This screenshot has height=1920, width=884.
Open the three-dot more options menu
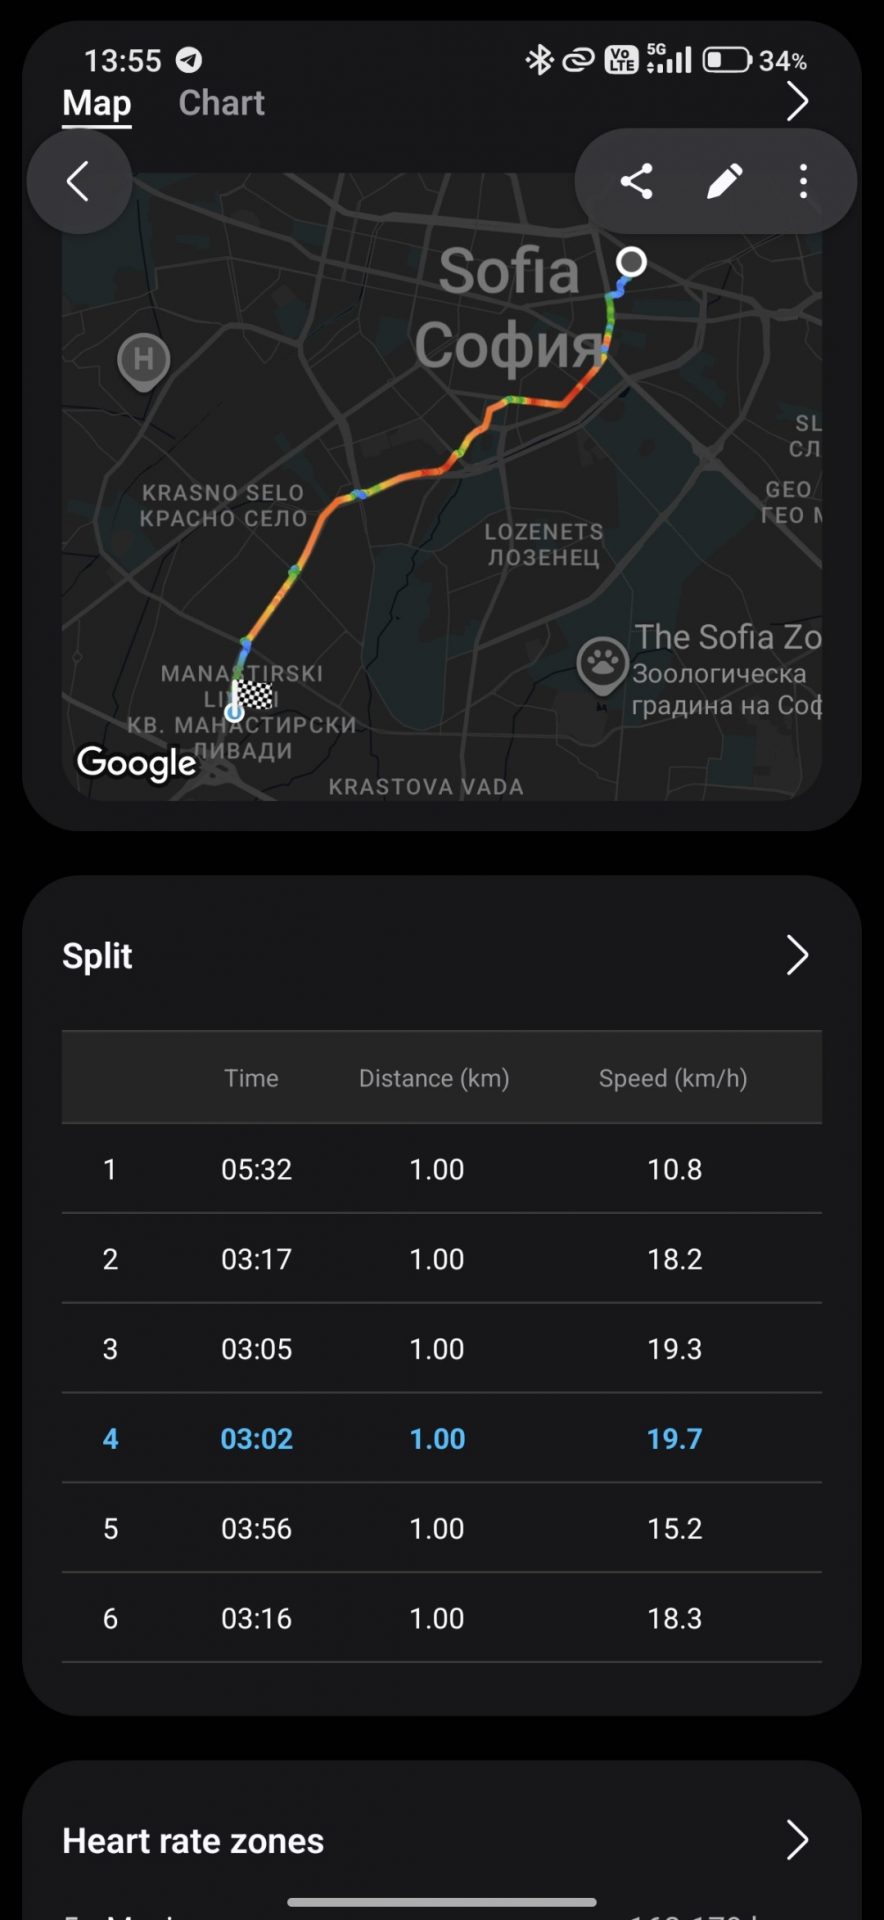(803, 181)
